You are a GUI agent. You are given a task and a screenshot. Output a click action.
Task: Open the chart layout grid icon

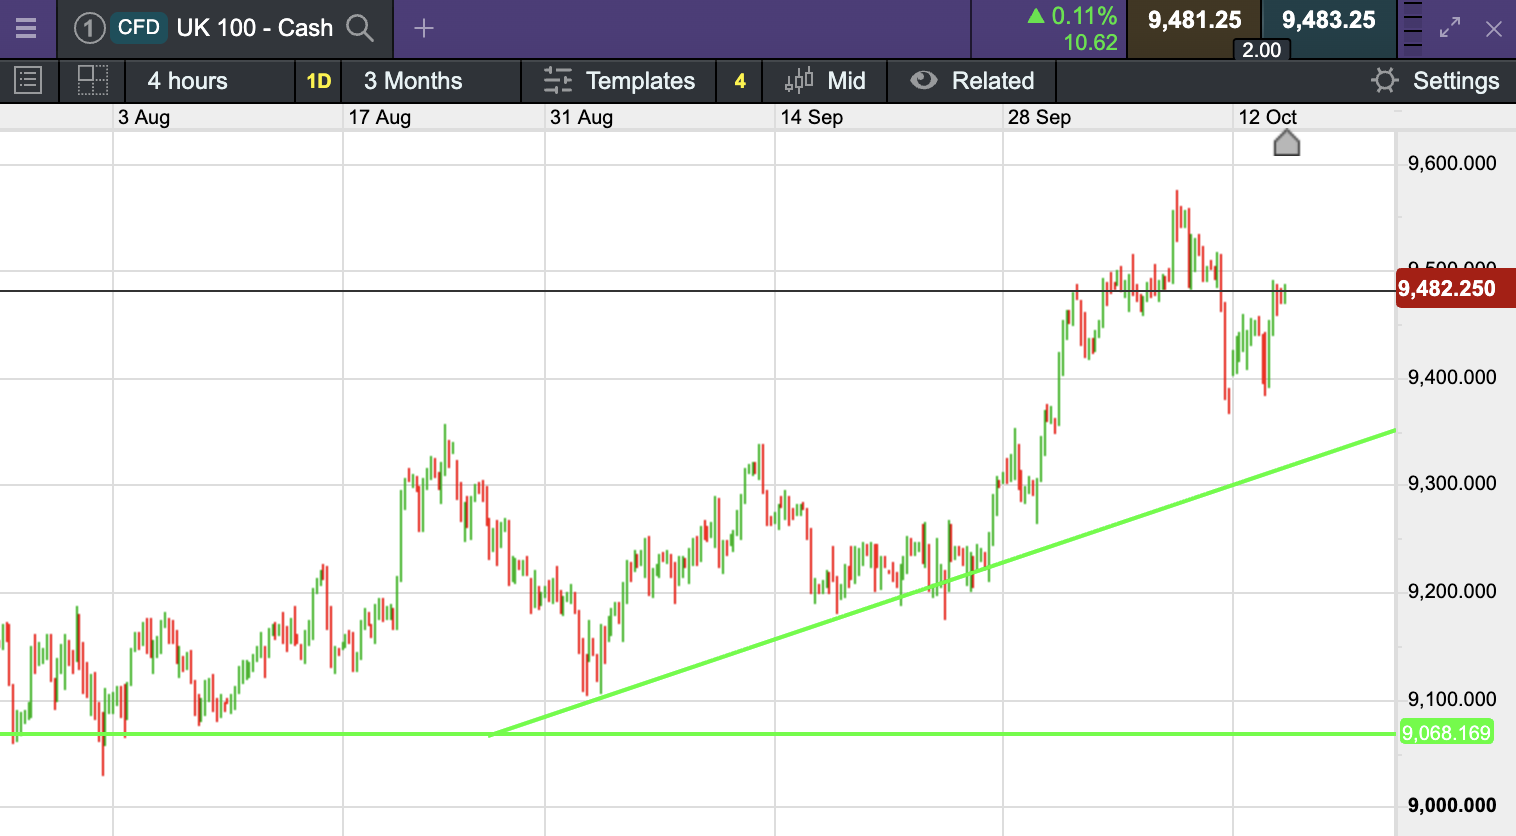click(92, 81)
